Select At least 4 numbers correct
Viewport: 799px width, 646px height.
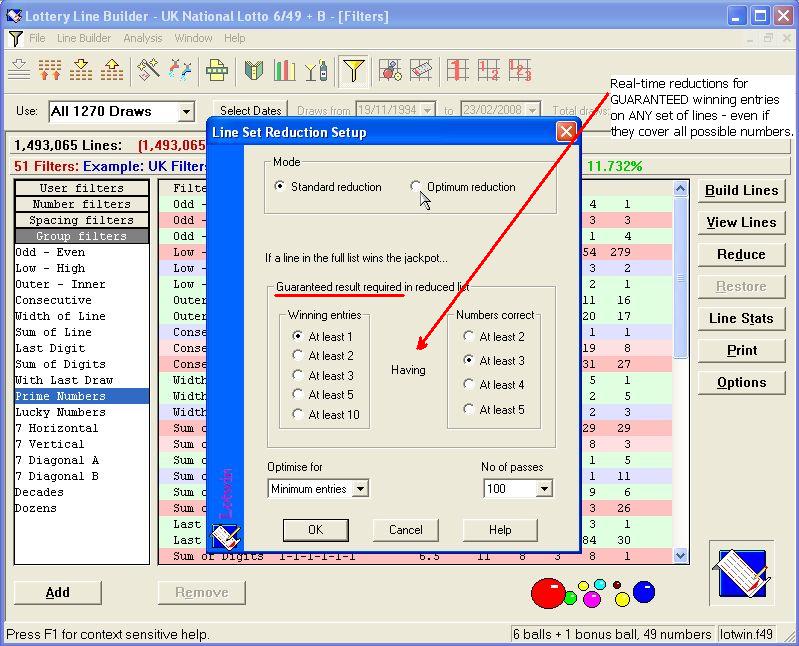[469, 385]
